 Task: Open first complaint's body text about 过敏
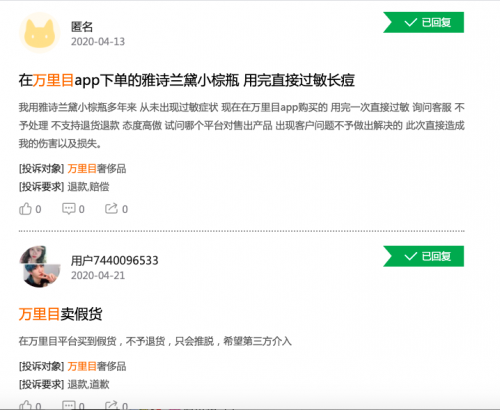click(242, 126)
